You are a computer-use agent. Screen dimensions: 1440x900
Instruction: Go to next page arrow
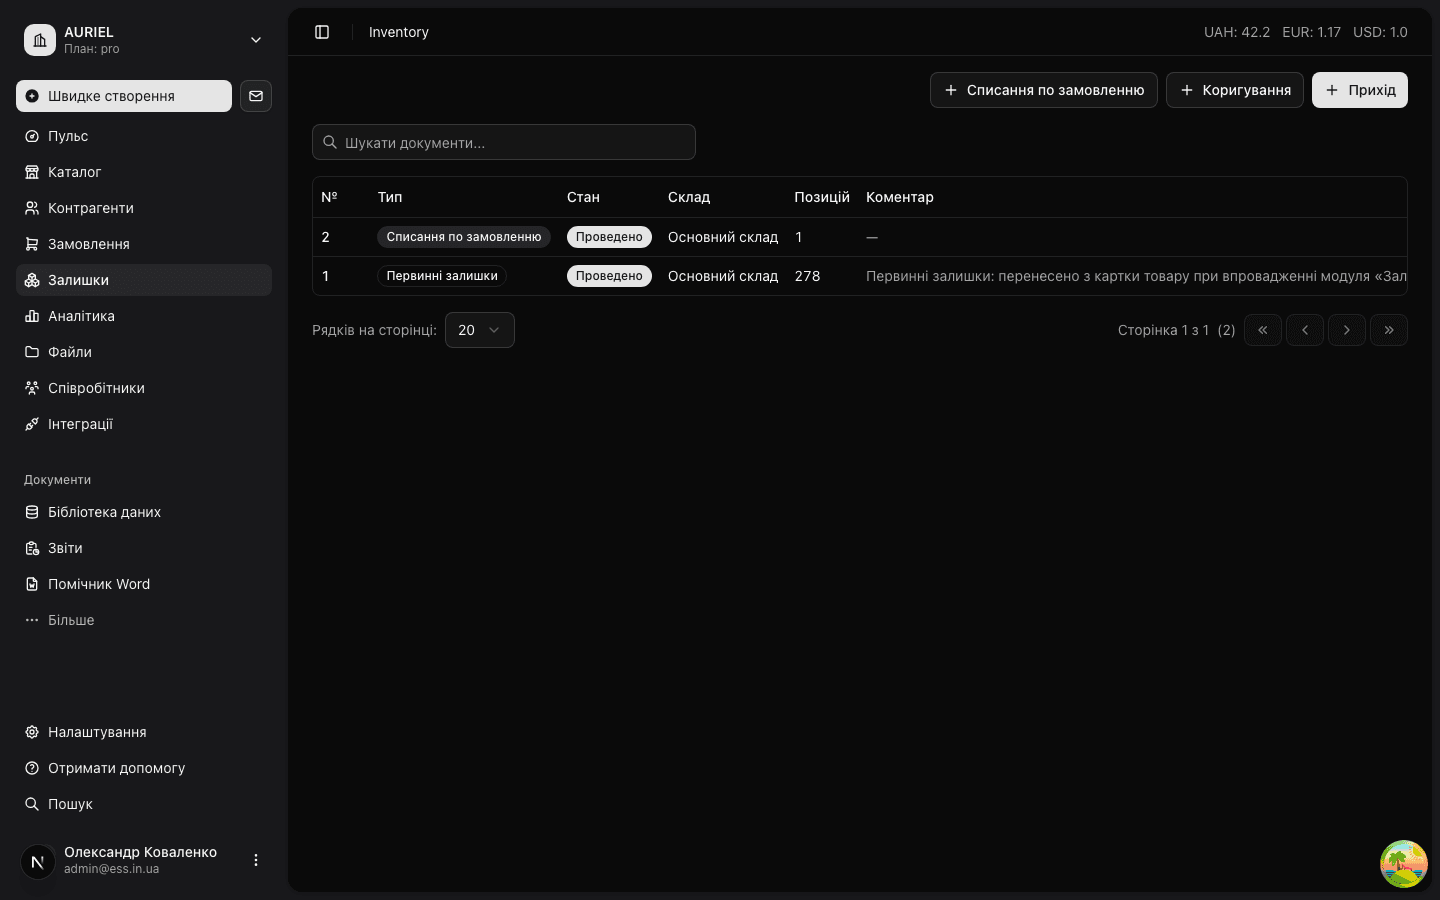(x=1347, y=330)
